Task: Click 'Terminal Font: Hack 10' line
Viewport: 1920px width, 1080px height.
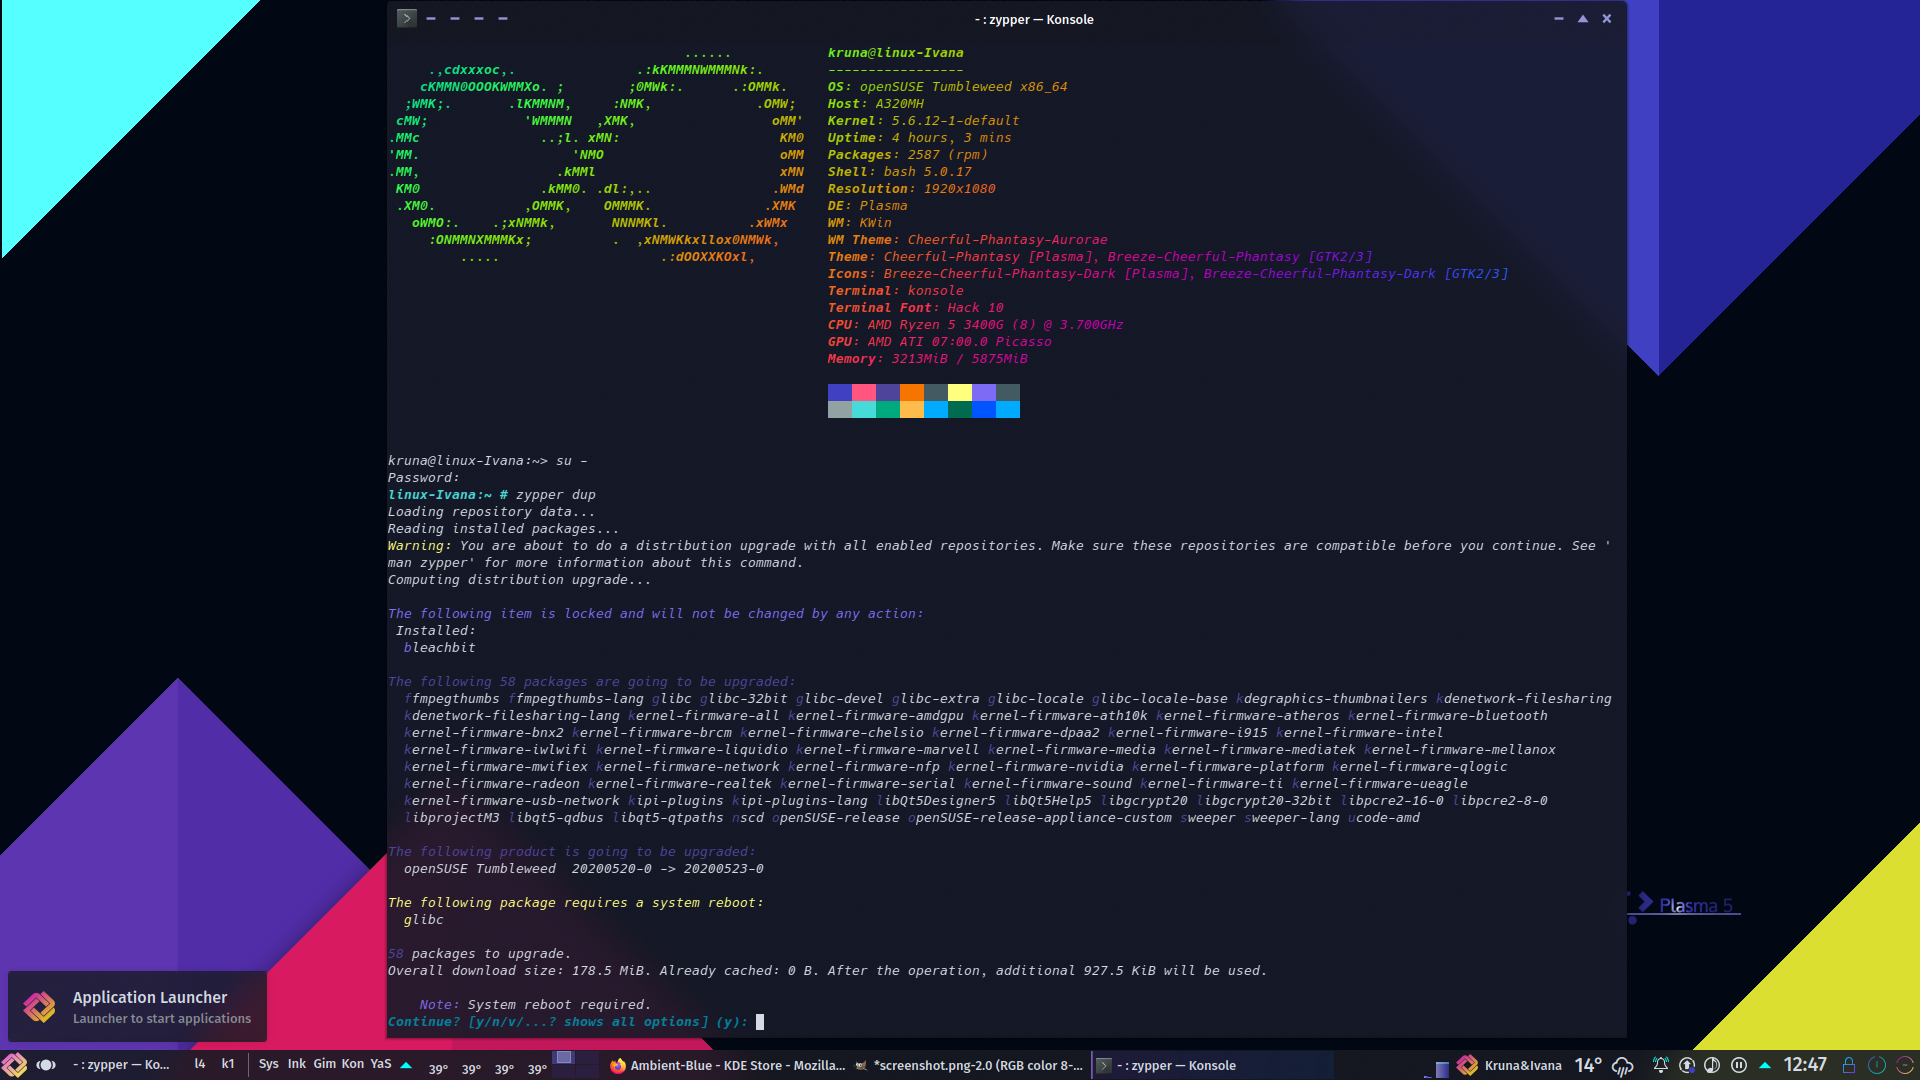Action: pyautogui.click(x=916, y=308)
